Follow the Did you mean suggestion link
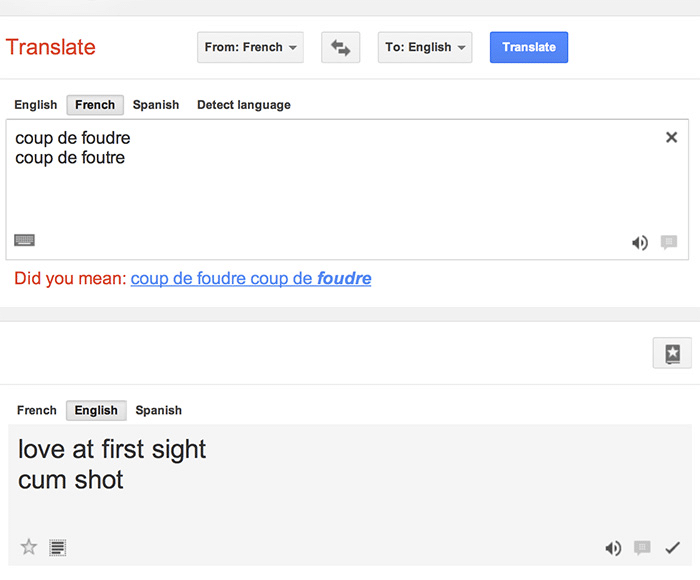Viewport: 700px width, 580px height. click(x=251, y=278)
